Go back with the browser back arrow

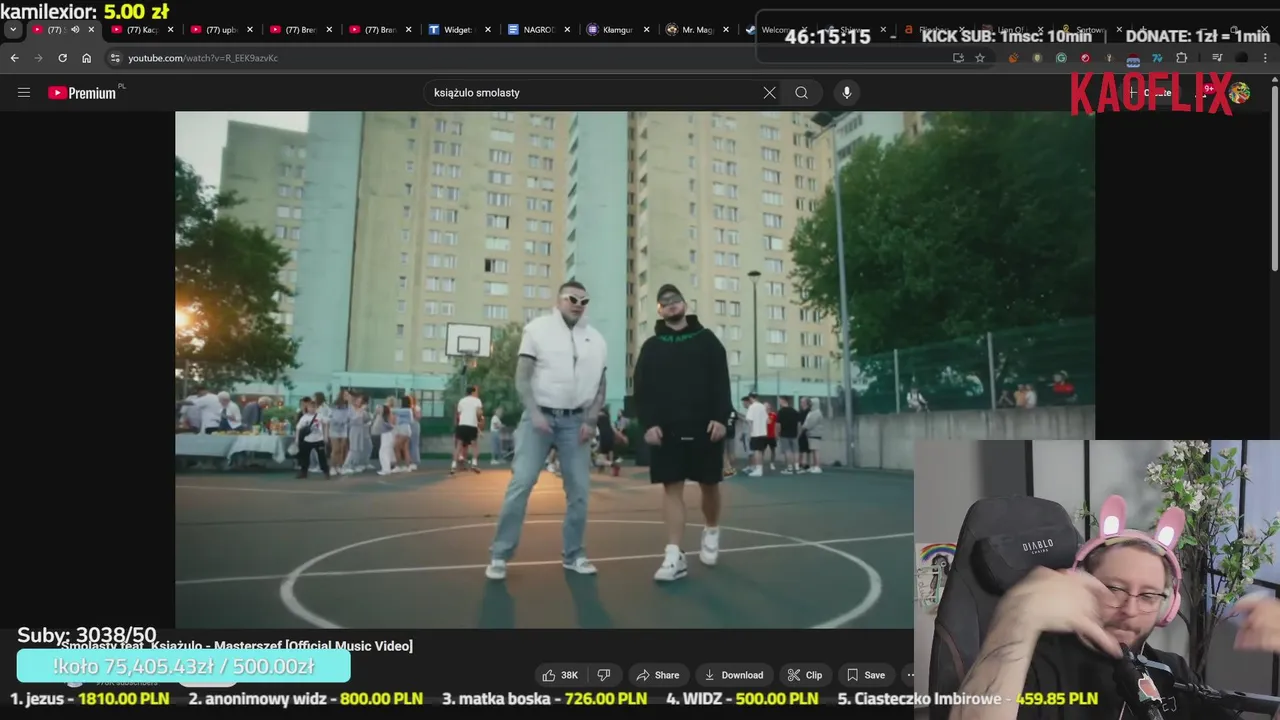14,58
